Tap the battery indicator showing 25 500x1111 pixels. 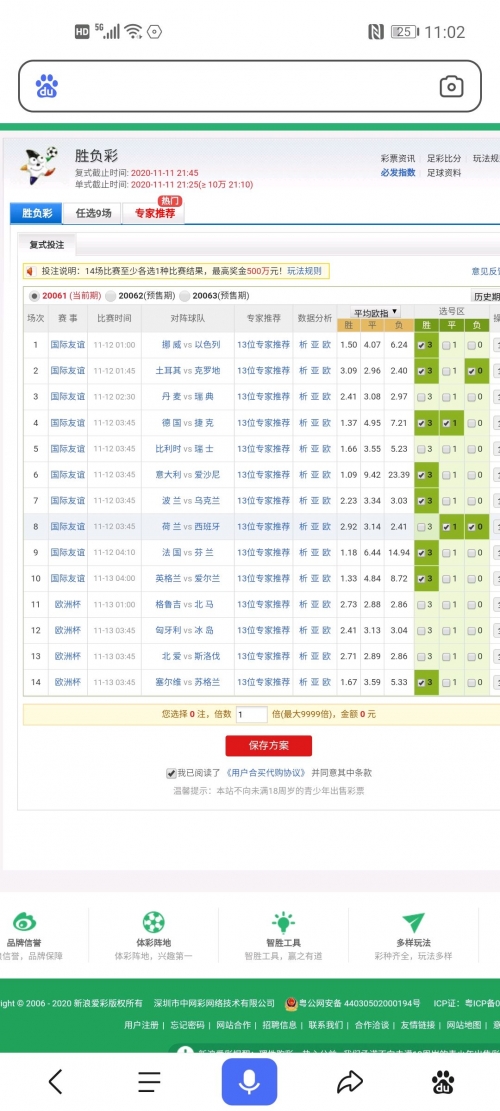pos(404,31)
